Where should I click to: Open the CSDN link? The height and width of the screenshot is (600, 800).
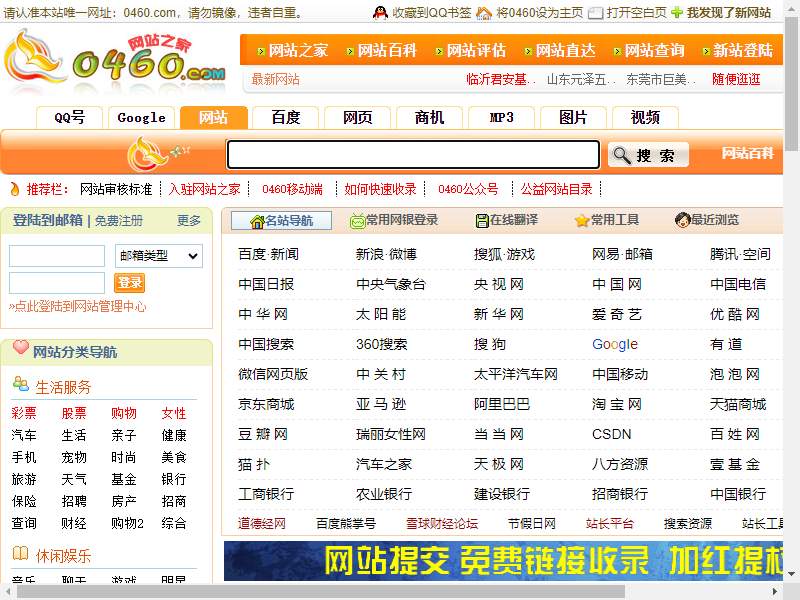coord(611,434)
